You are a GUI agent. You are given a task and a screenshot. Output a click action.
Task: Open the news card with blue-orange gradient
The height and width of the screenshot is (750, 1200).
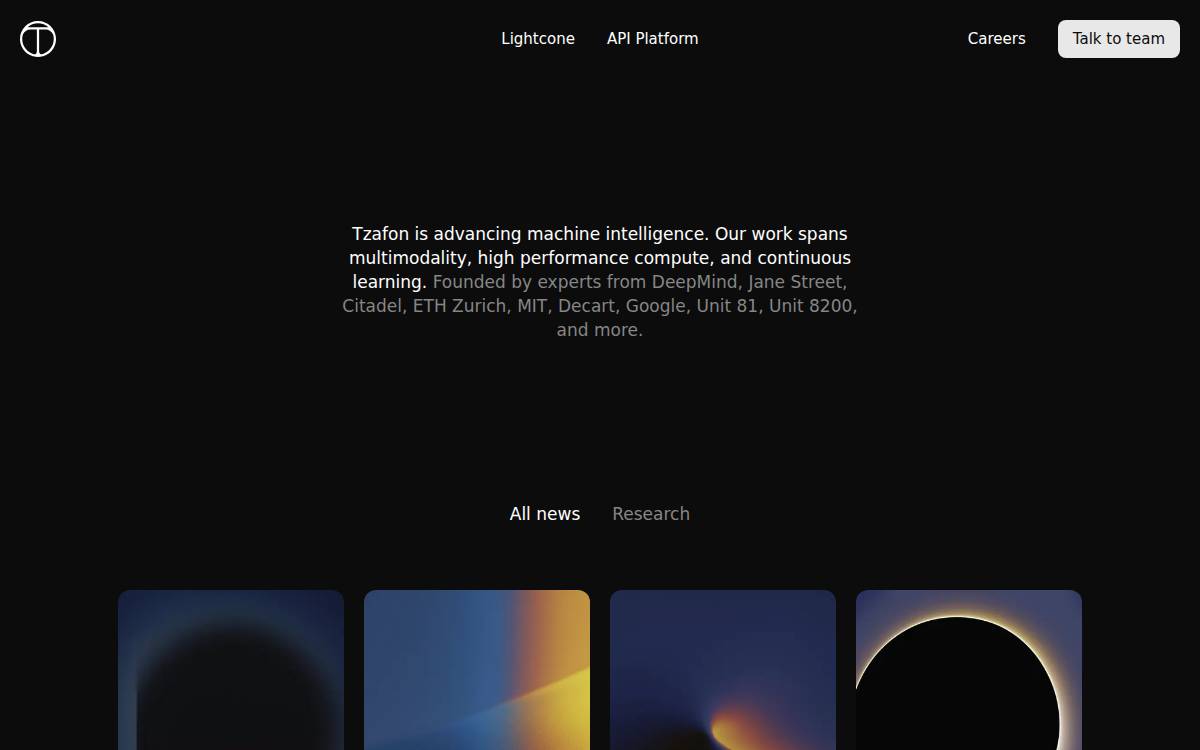[477, 670]
